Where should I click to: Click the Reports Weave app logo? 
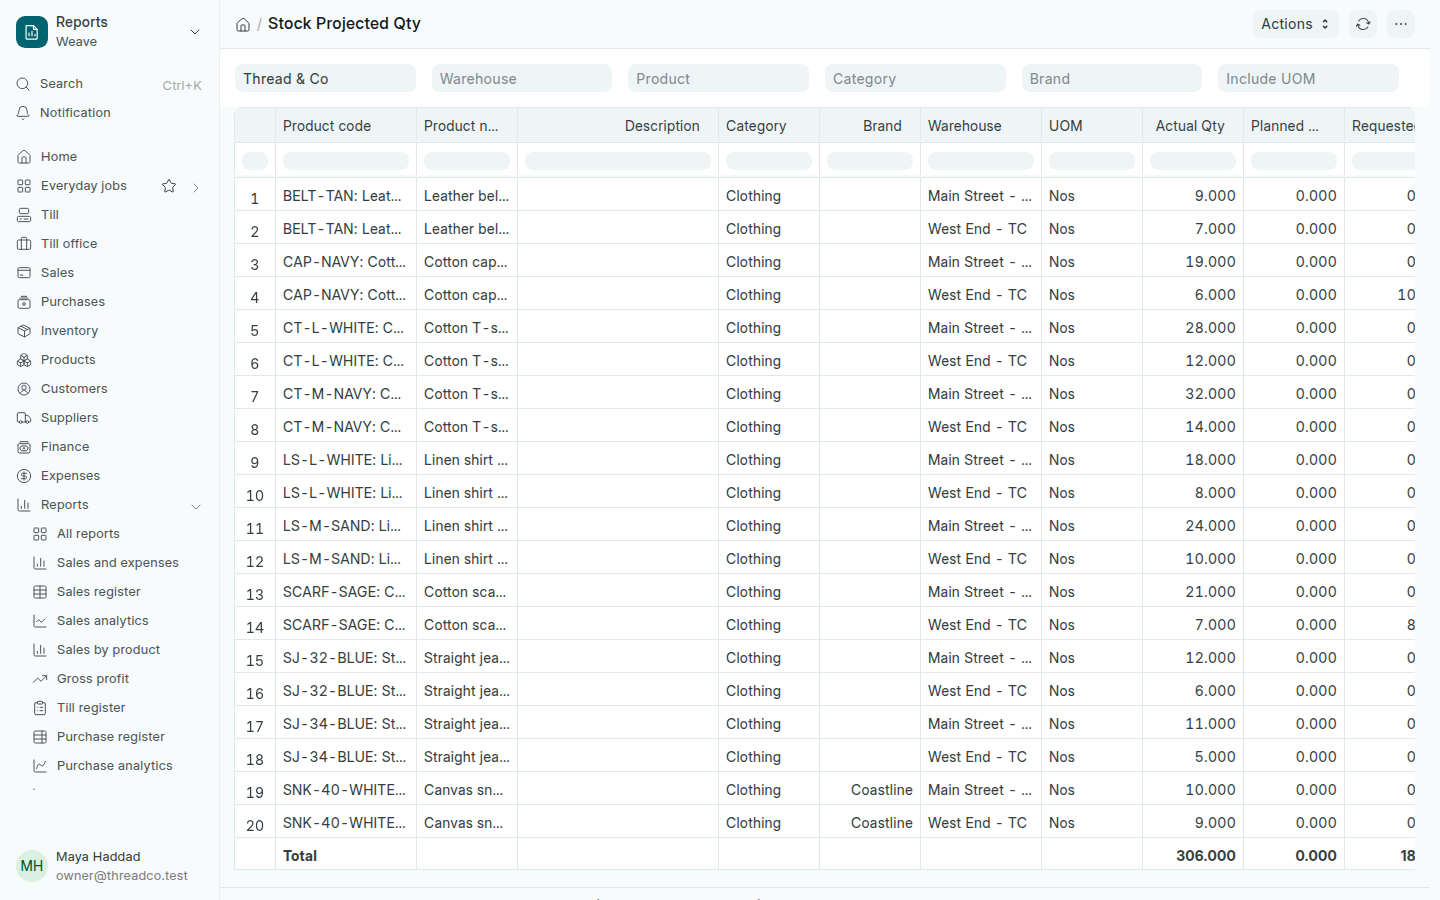click(32, 32)
